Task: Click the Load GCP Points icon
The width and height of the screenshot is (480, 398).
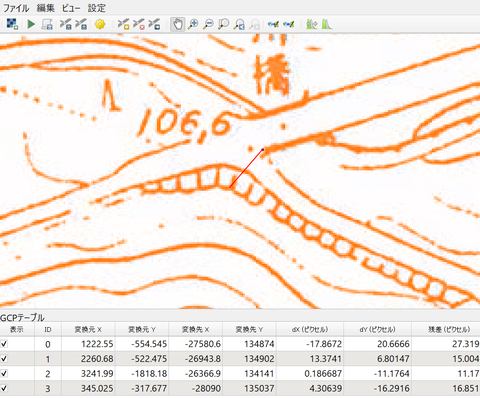Action: tap(66, 24)
